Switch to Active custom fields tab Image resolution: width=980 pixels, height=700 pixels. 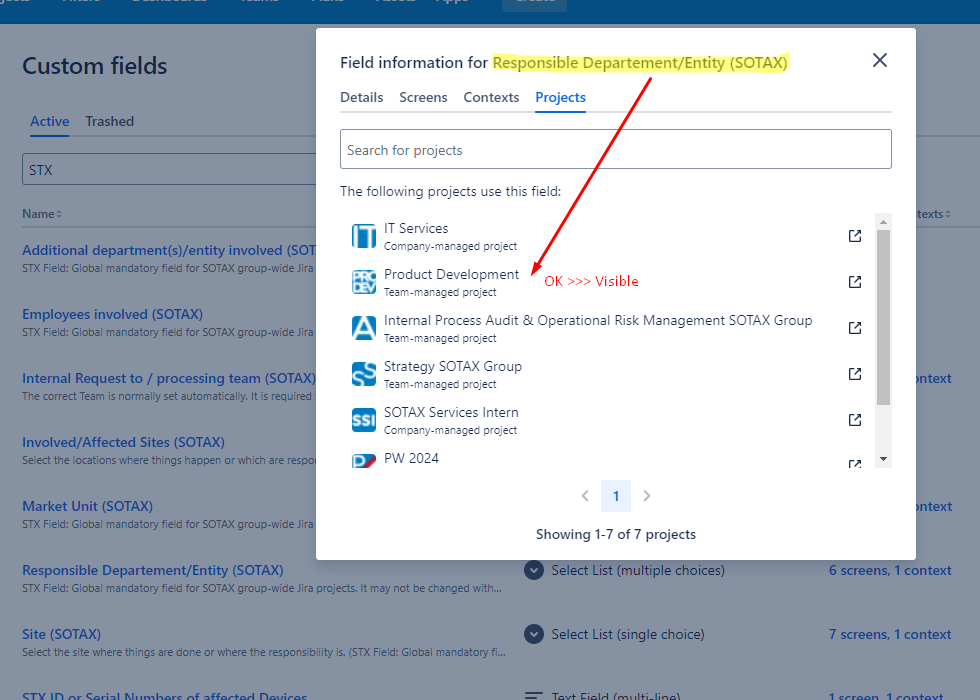49,121
